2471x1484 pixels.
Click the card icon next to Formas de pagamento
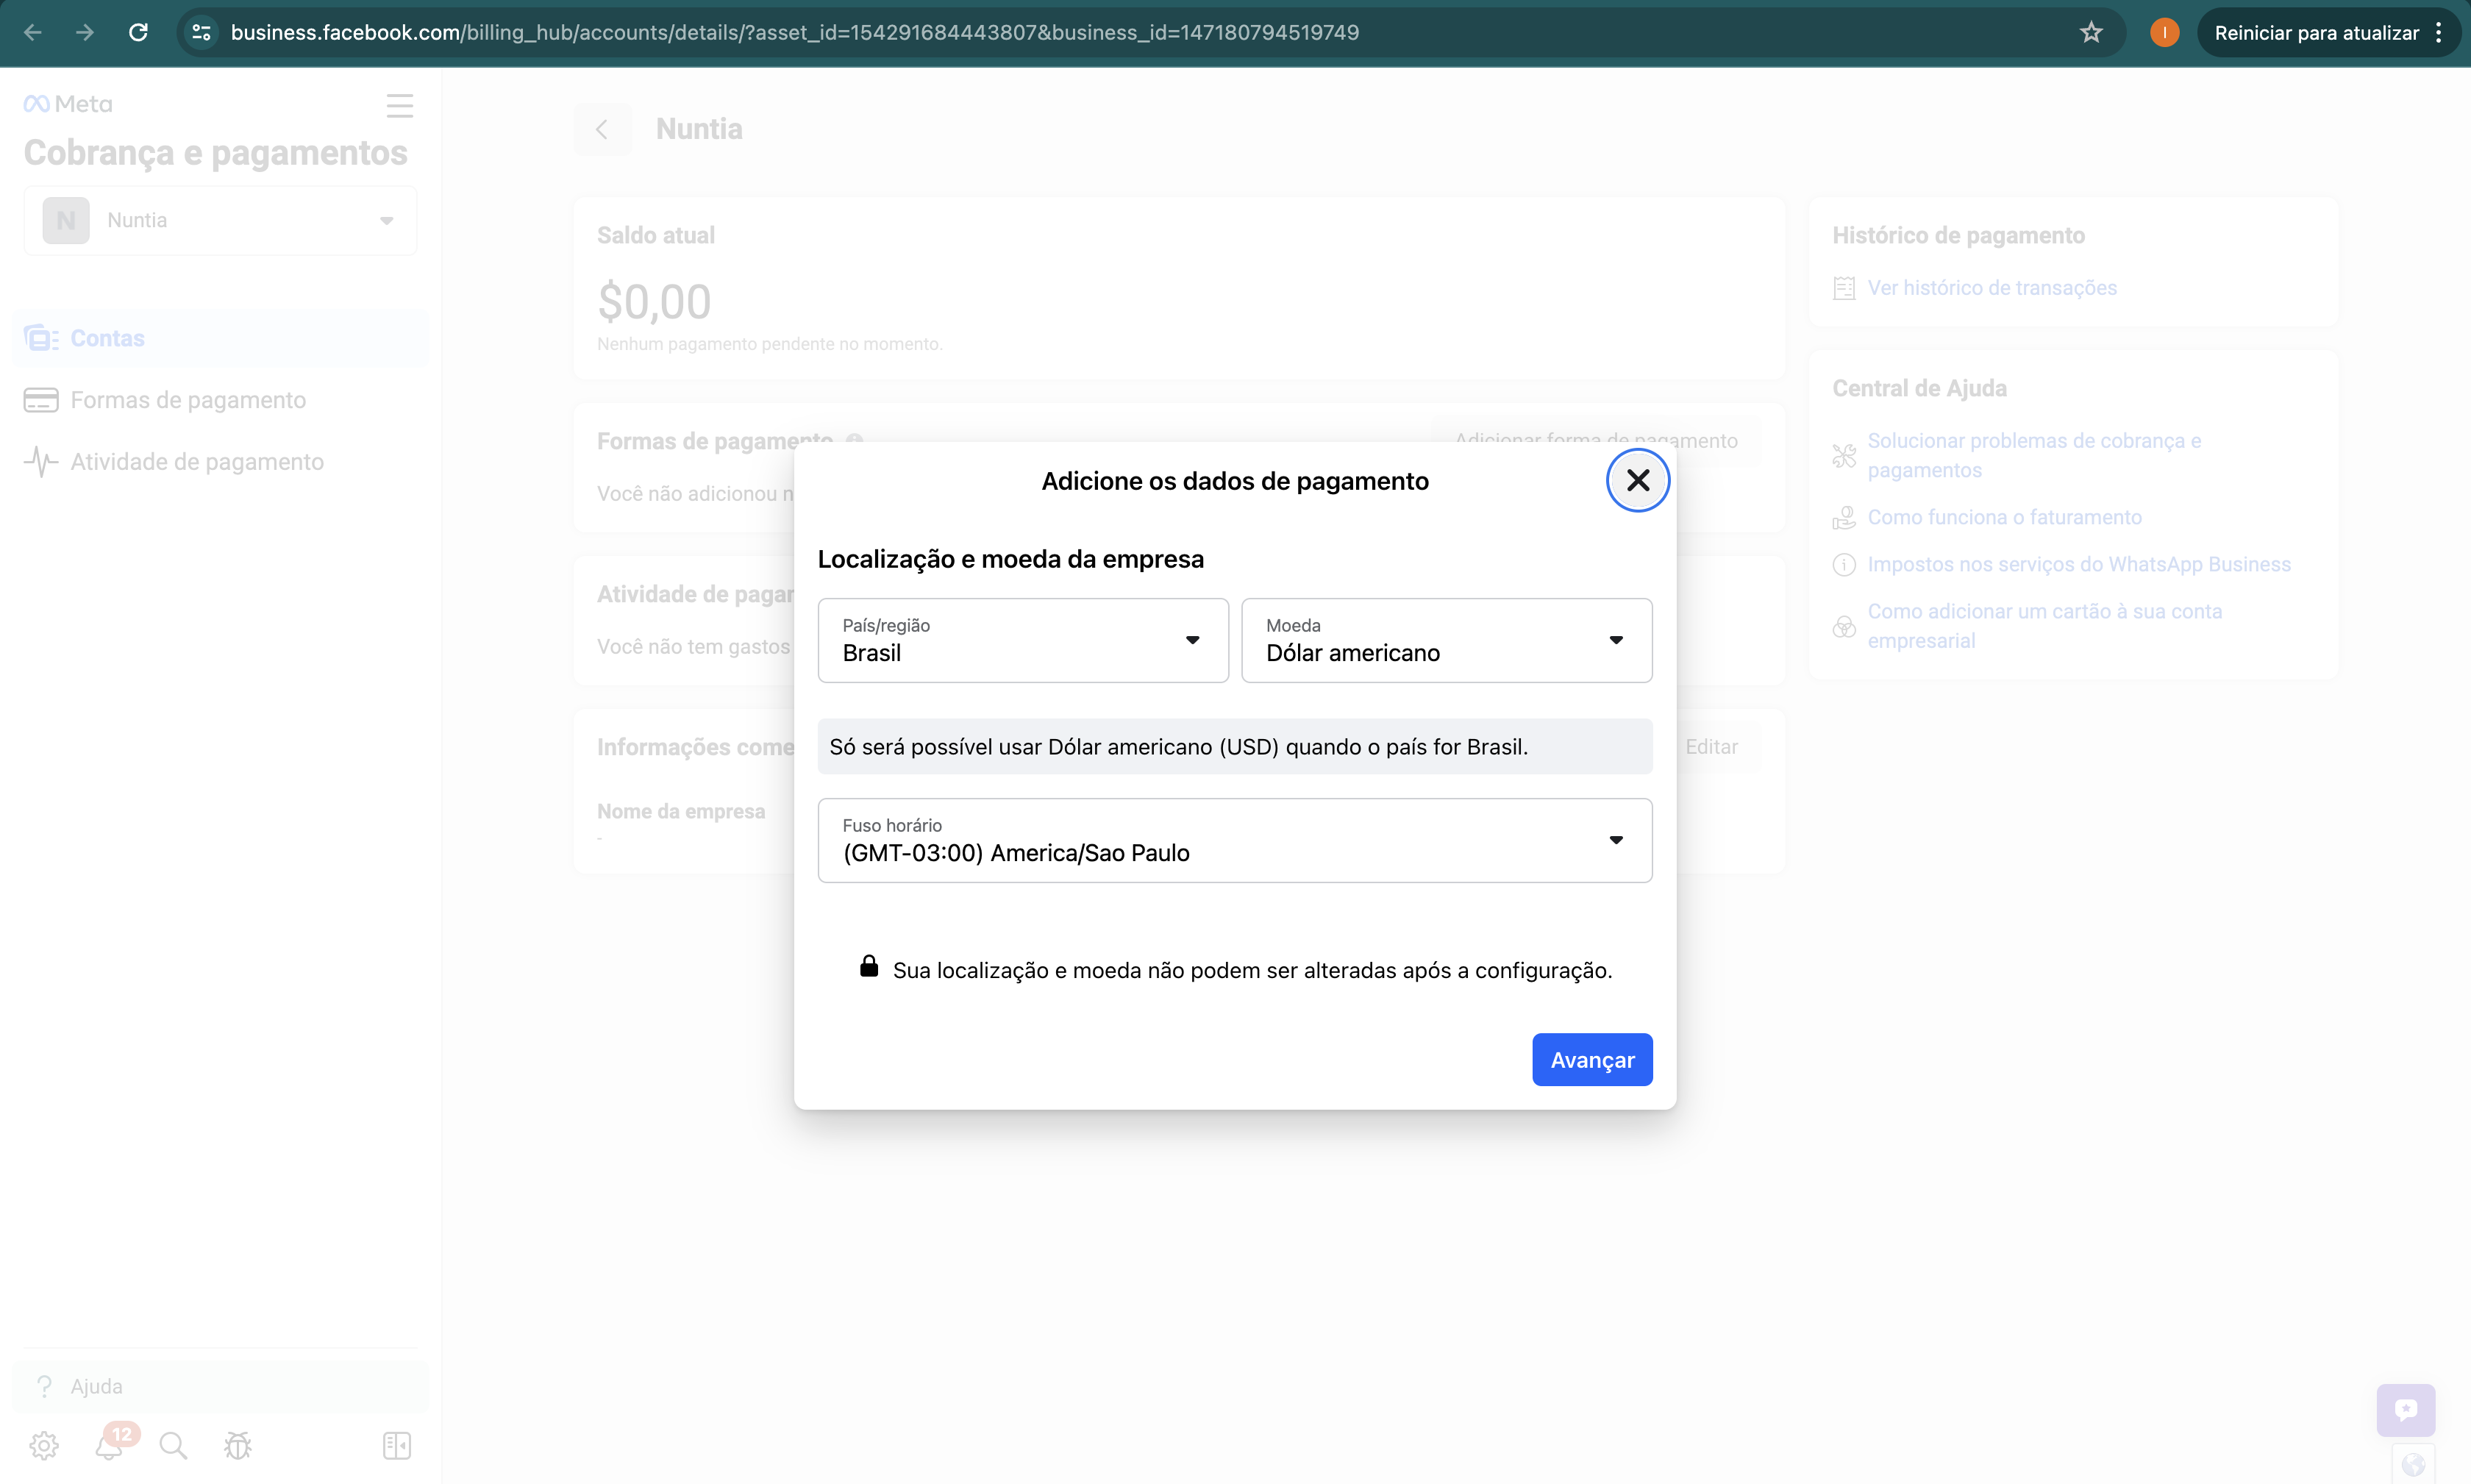coord(41,400)
